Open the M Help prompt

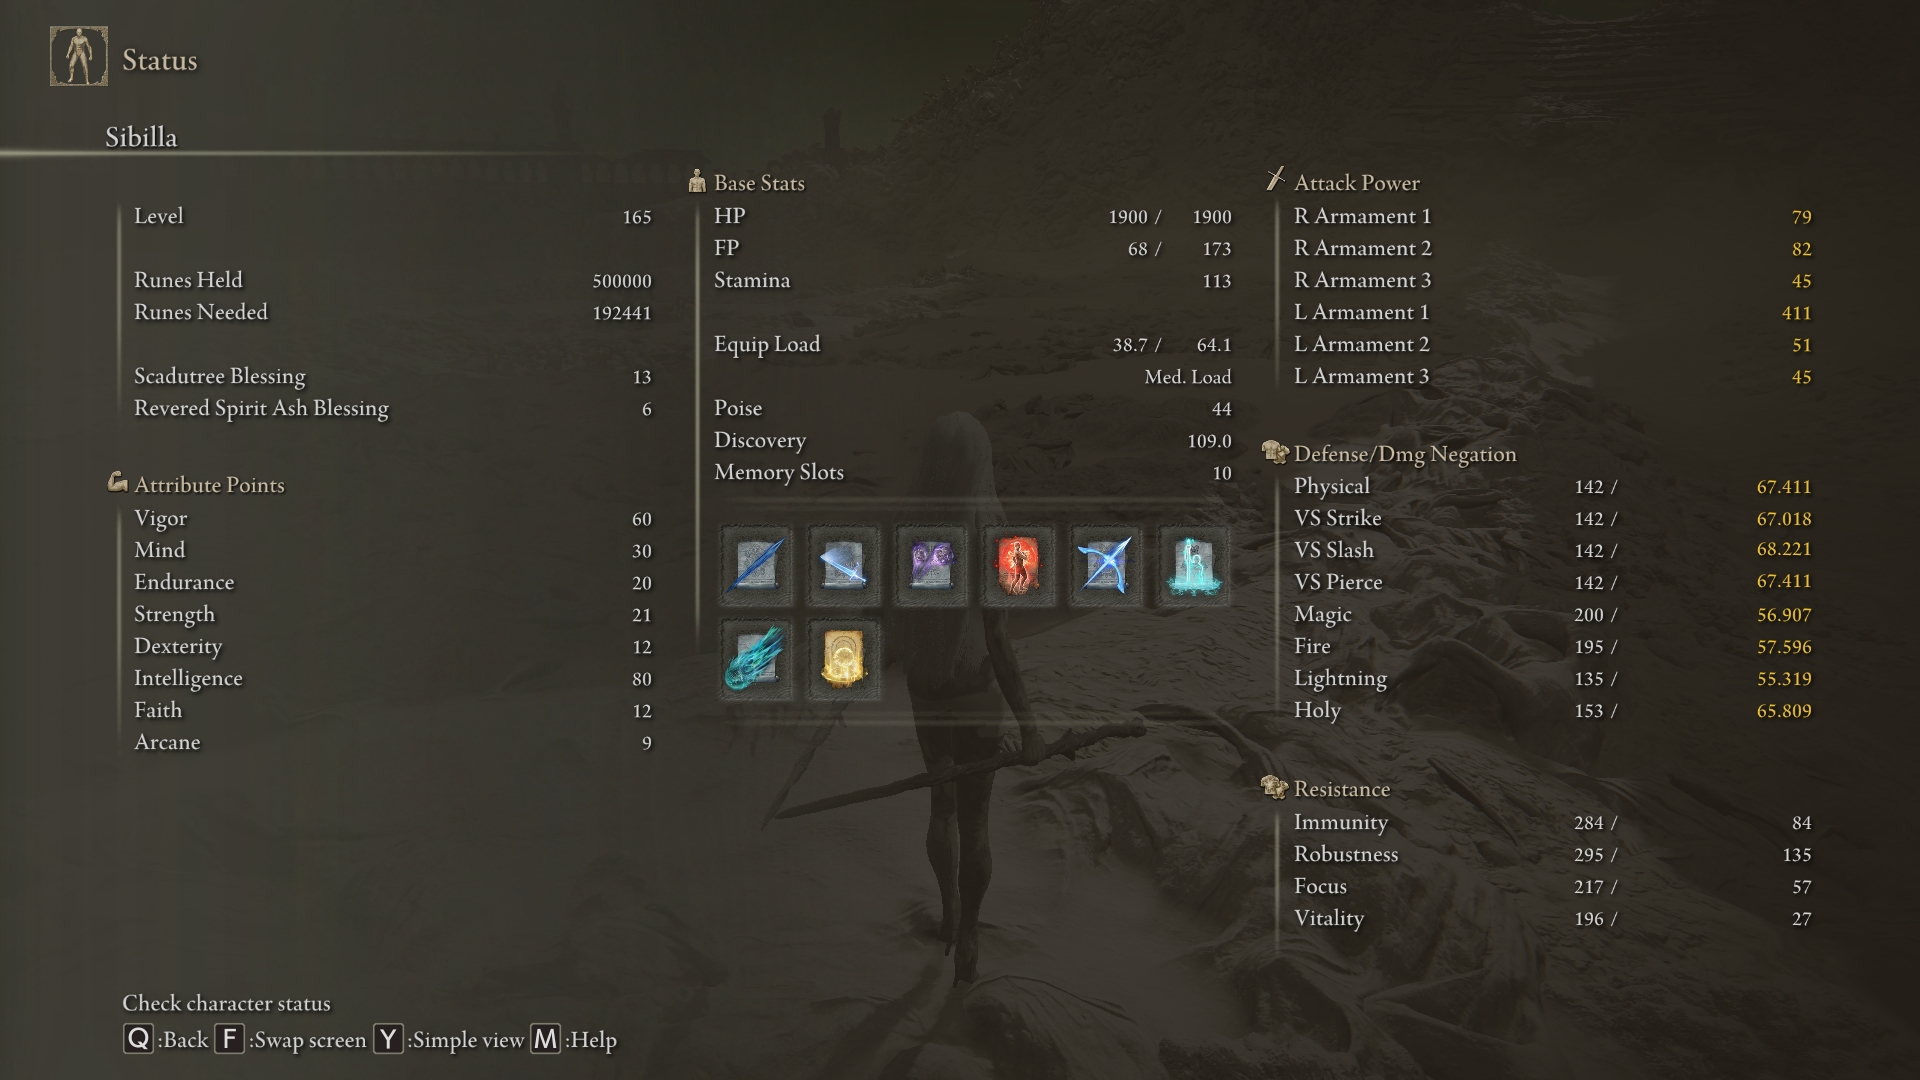(x=545, y=1039)
